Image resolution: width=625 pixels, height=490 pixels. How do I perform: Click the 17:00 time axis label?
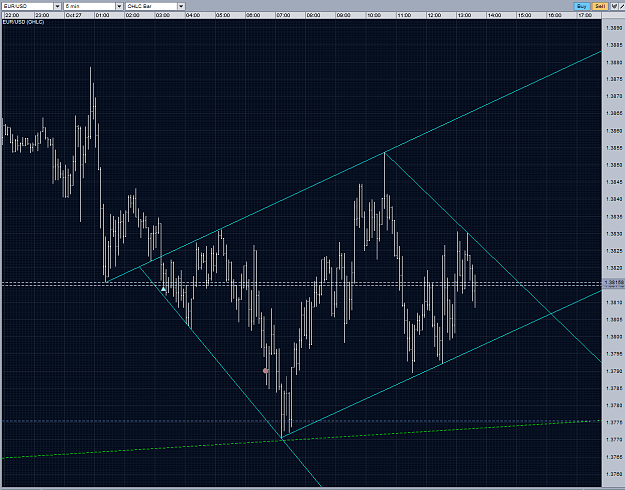(585, 15)
